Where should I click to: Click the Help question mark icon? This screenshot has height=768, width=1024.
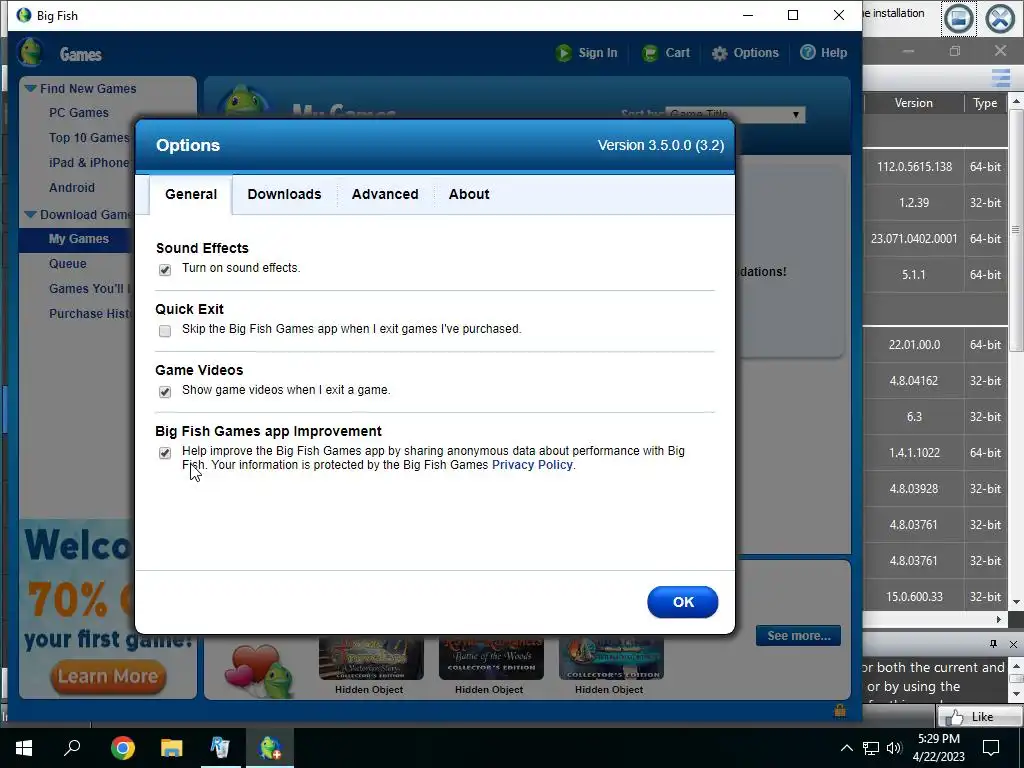[x=808, y=52]
